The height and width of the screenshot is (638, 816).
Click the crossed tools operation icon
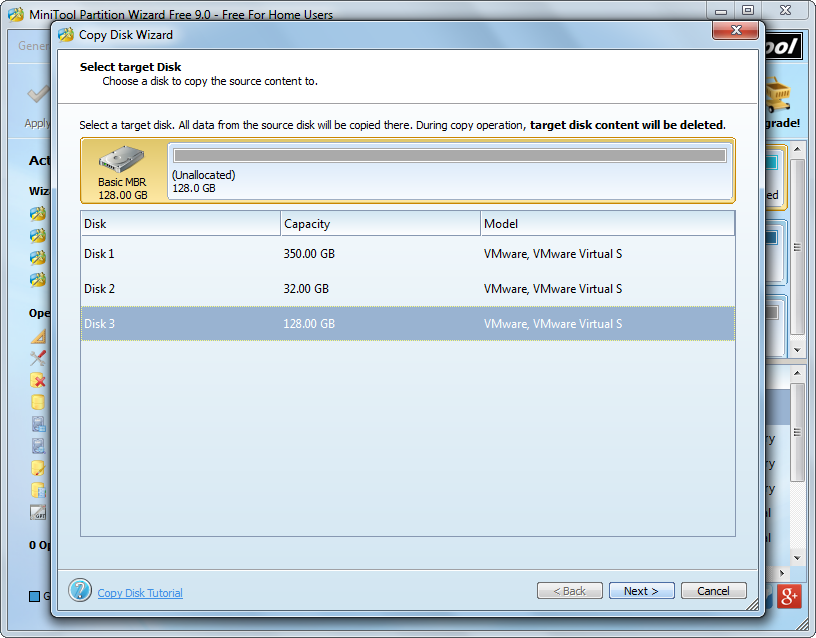[37, 358]
